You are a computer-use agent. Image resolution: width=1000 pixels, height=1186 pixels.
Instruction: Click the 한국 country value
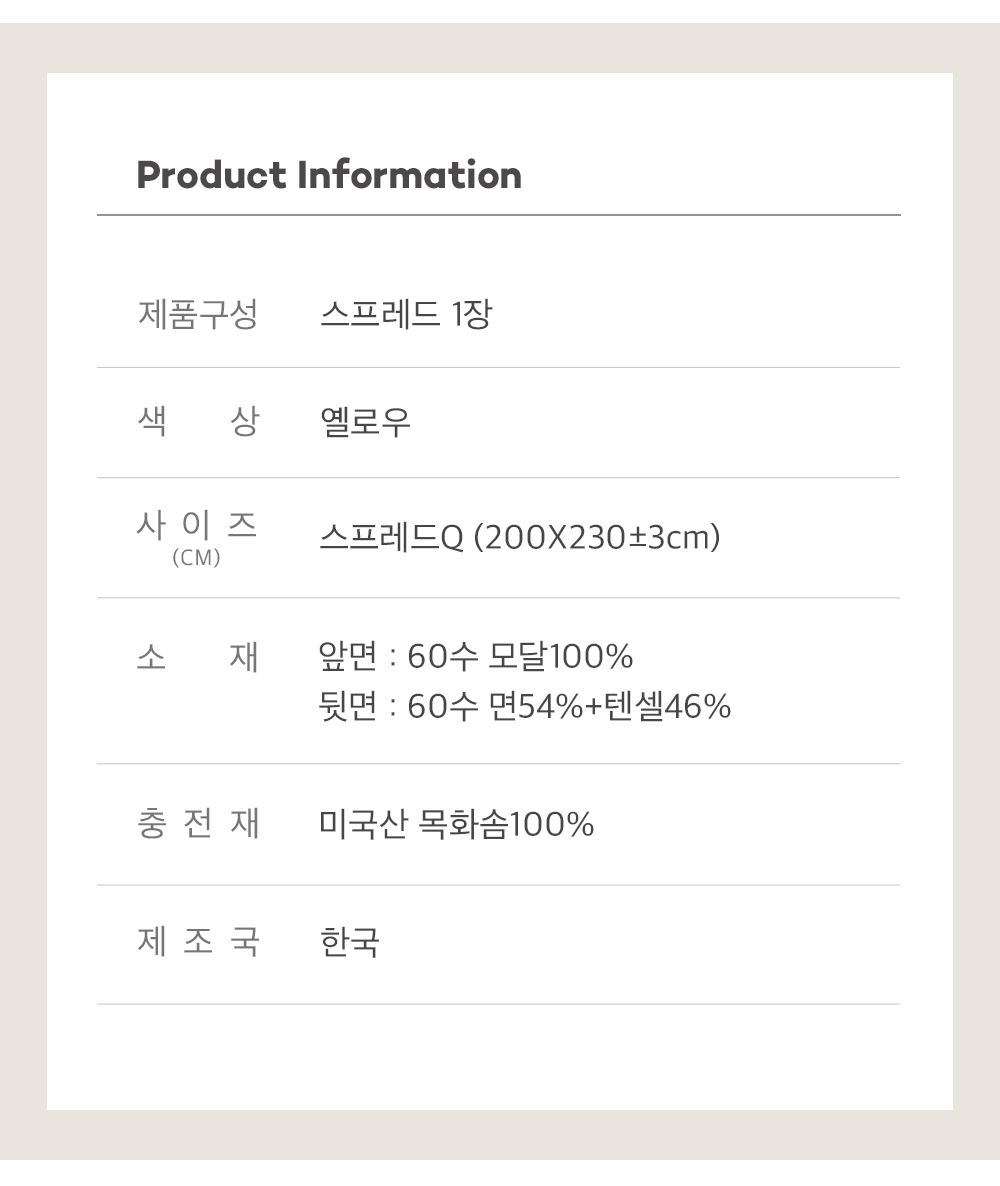[x=349, y=942]
